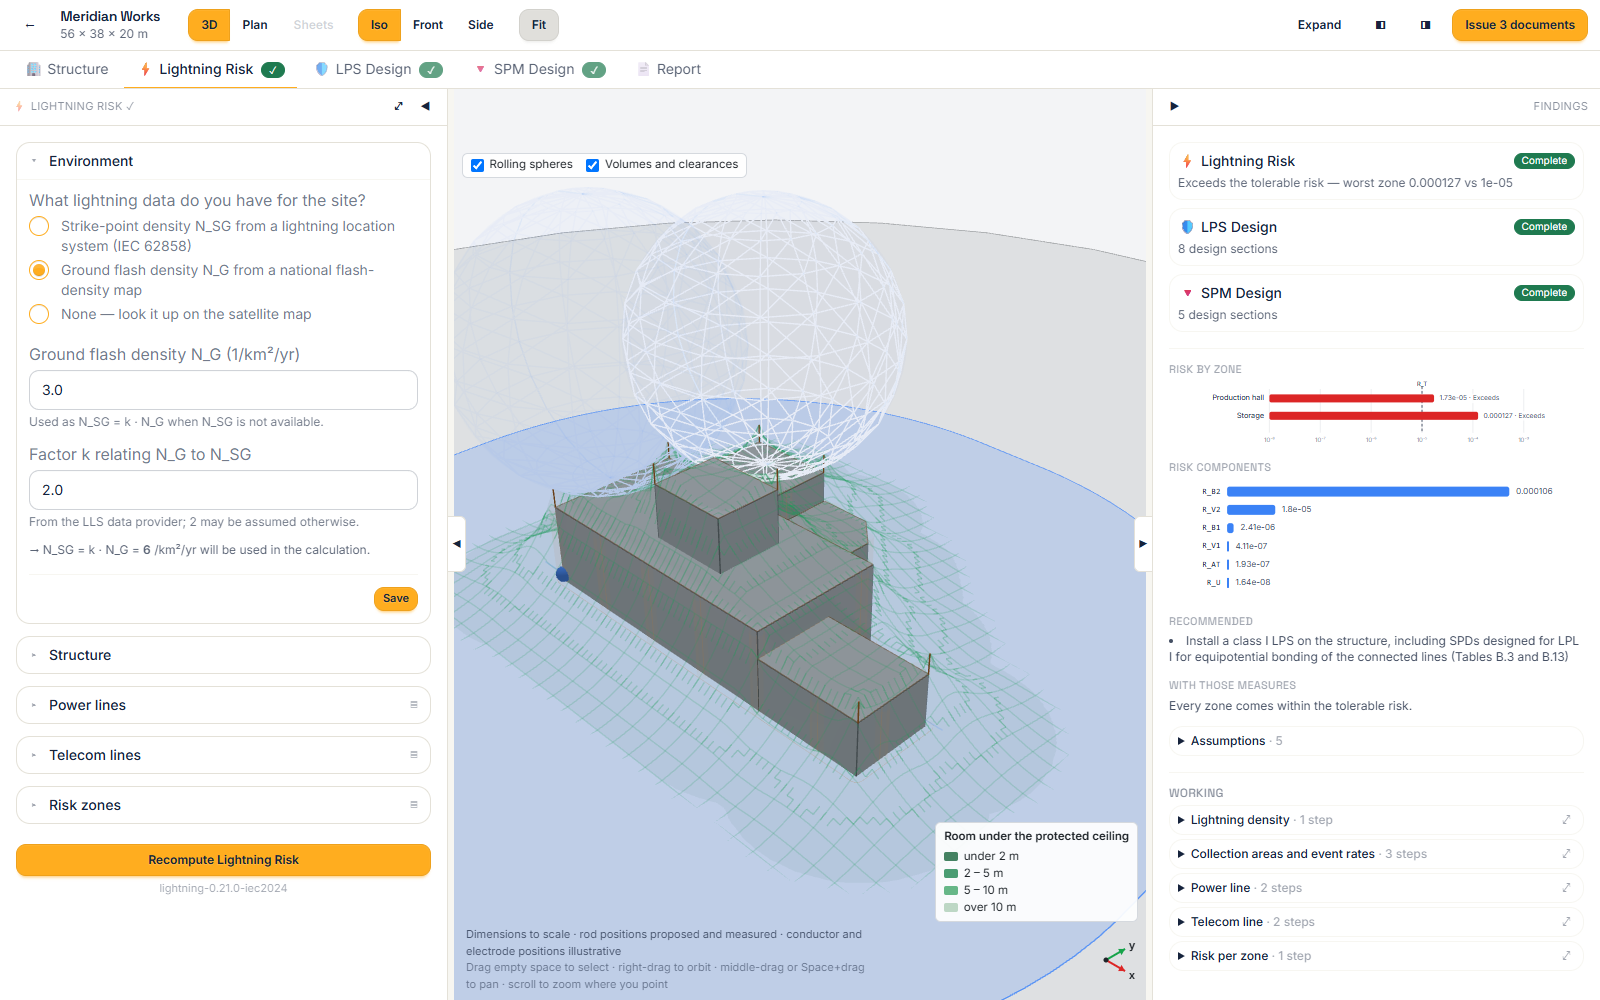Go back using the top-left arrow

coord(30,25)
